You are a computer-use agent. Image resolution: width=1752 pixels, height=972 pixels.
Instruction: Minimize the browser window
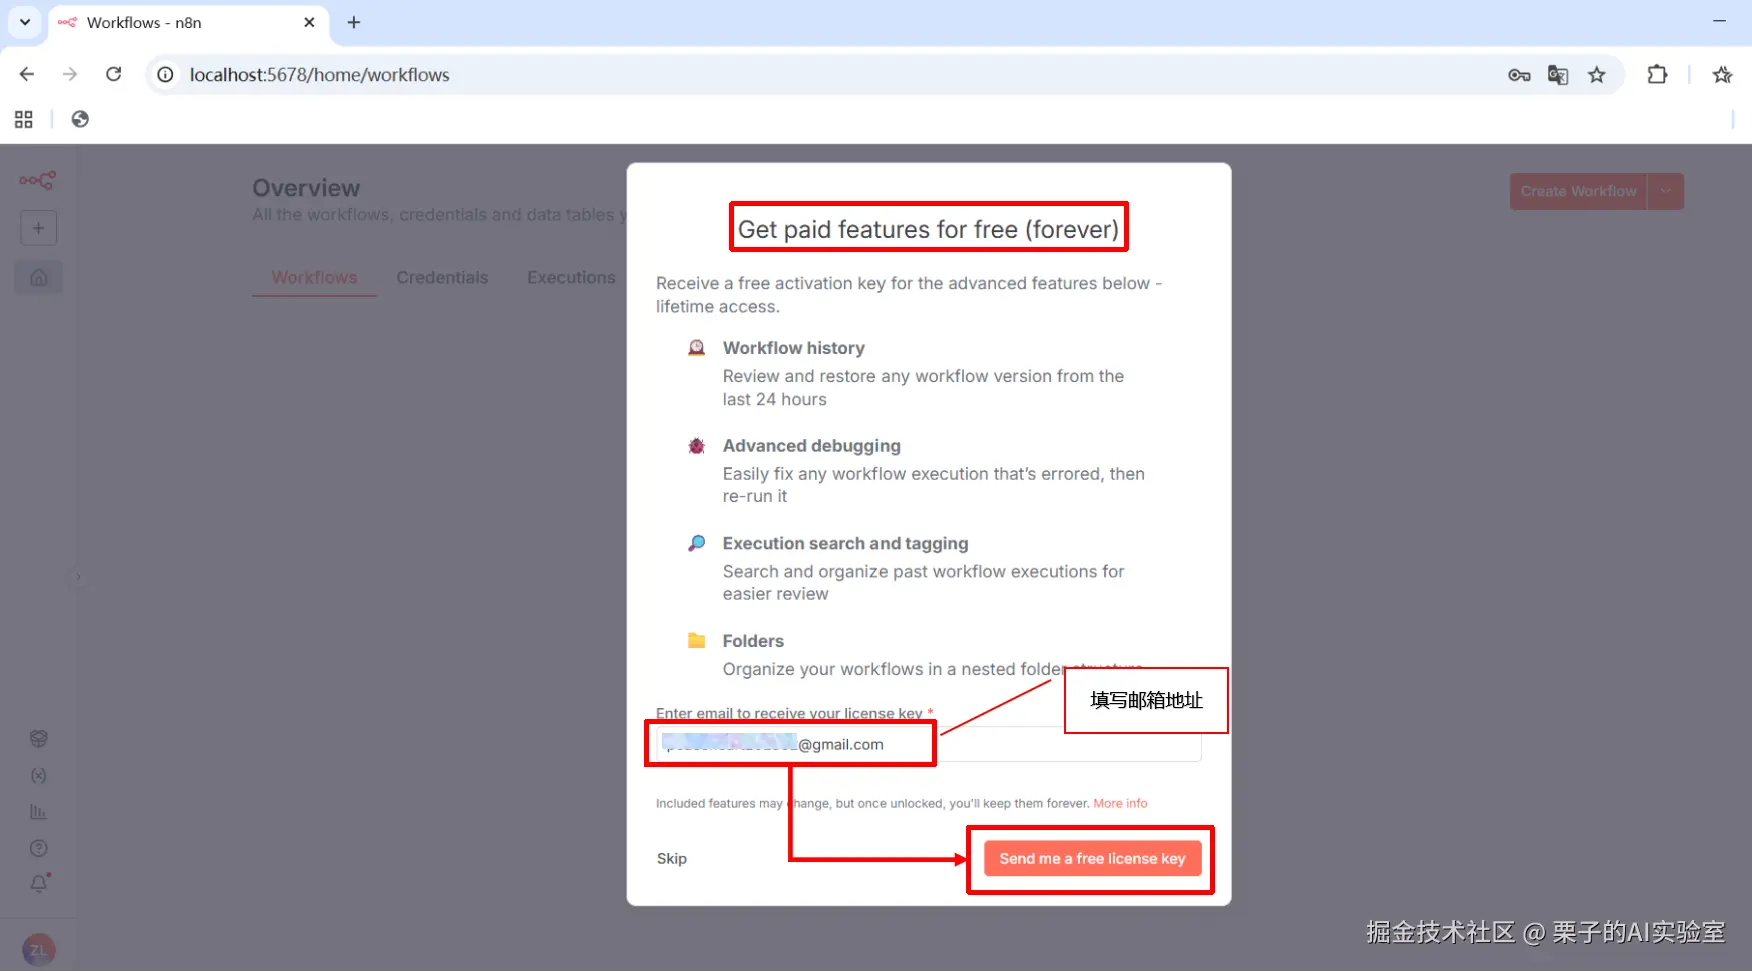point(1720,21)
